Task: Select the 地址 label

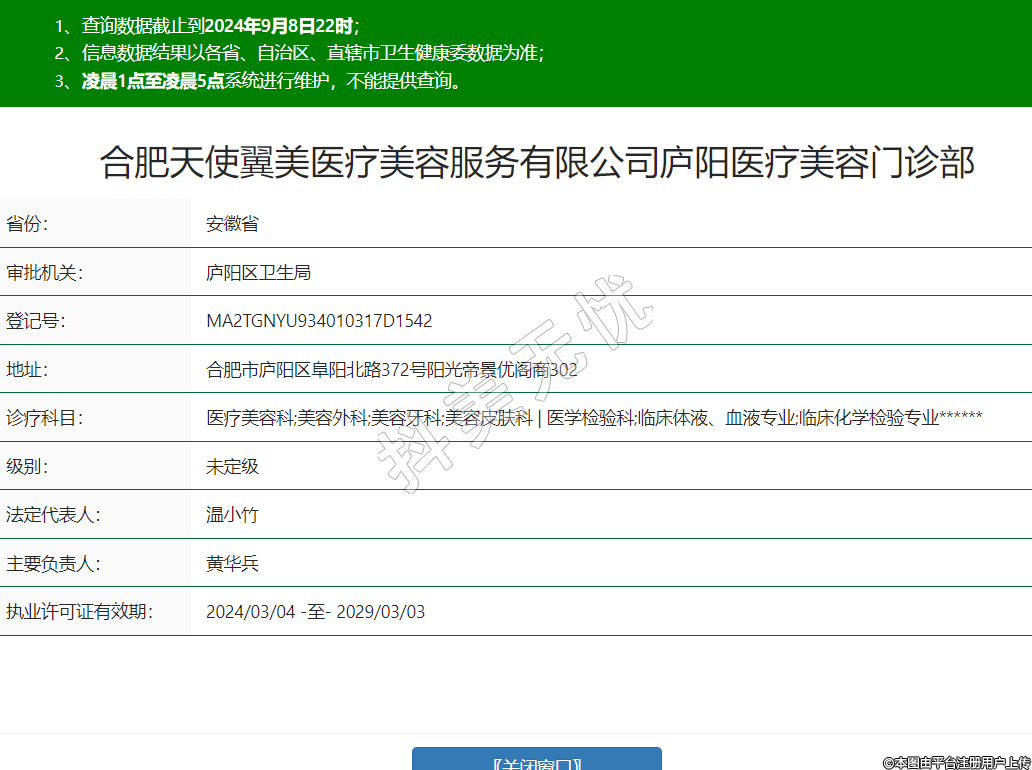Action: pos(27,370)
